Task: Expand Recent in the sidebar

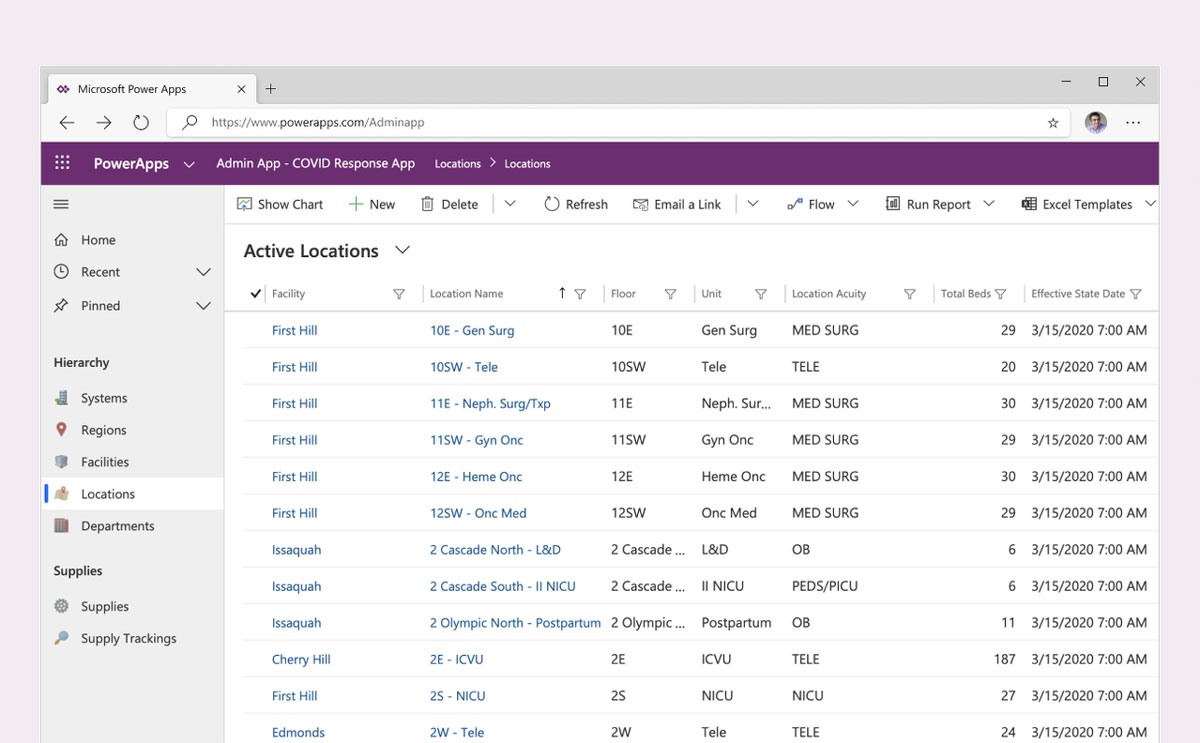Action: pyautogui.click(x=204, y=272)
